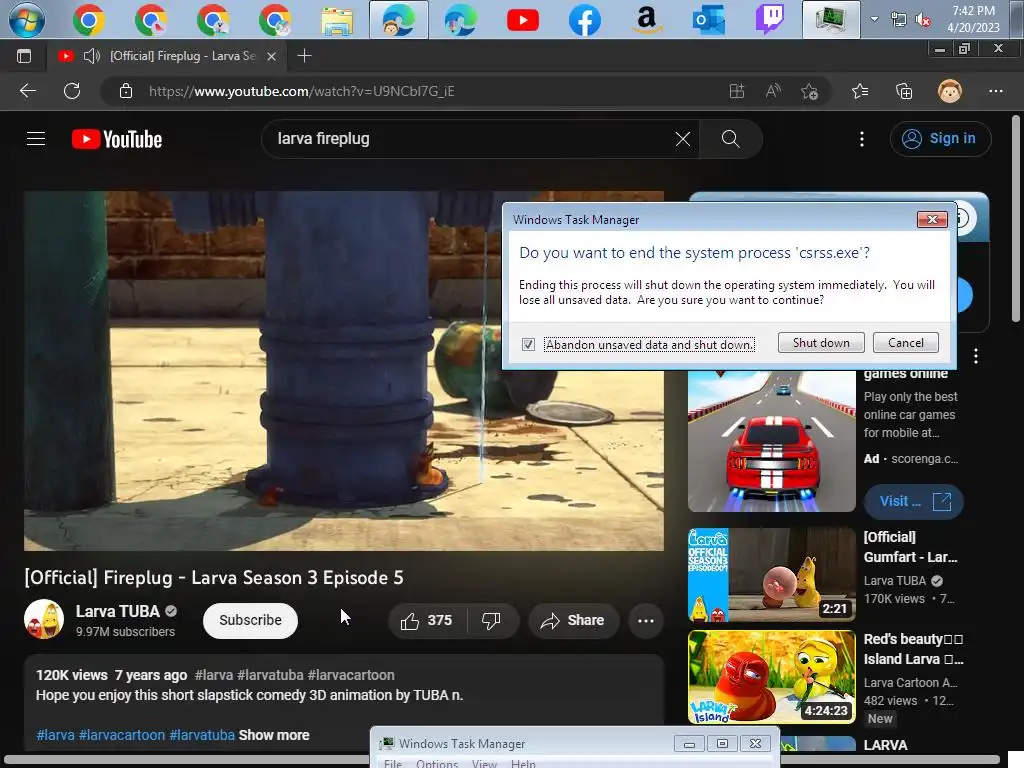Open more actions ellipsis under video
Viewport: 1024px width, 768px height.
[646, 620]
